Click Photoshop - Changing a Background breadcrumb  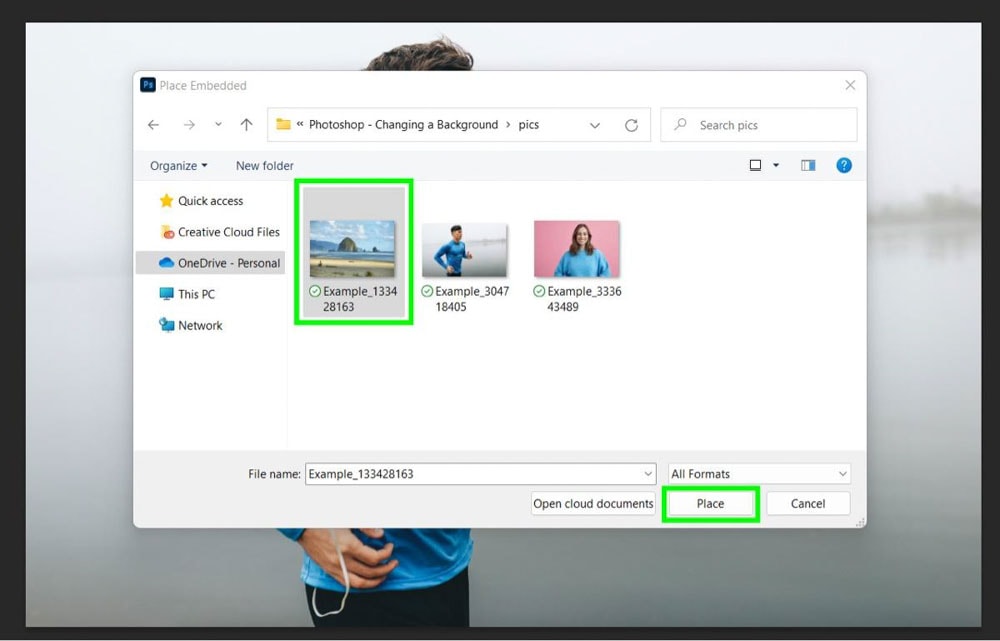(404, 125)
